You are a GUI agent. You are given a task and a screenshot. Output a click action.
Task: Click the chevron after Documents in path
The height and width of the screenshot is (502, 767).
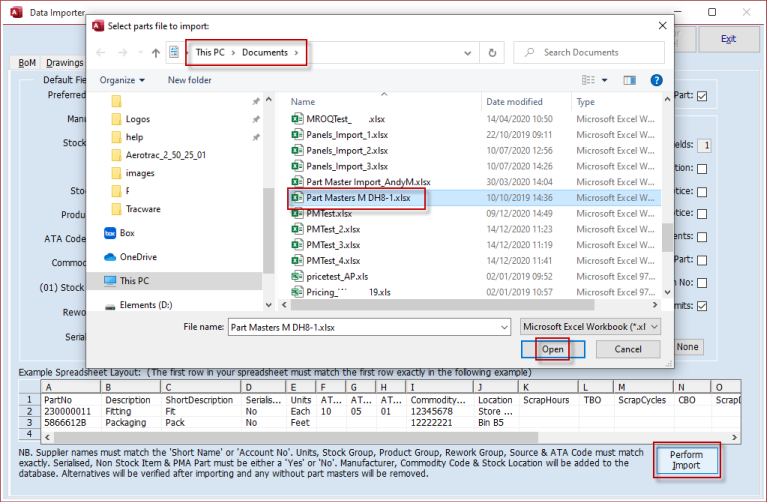tap(296, 53)
